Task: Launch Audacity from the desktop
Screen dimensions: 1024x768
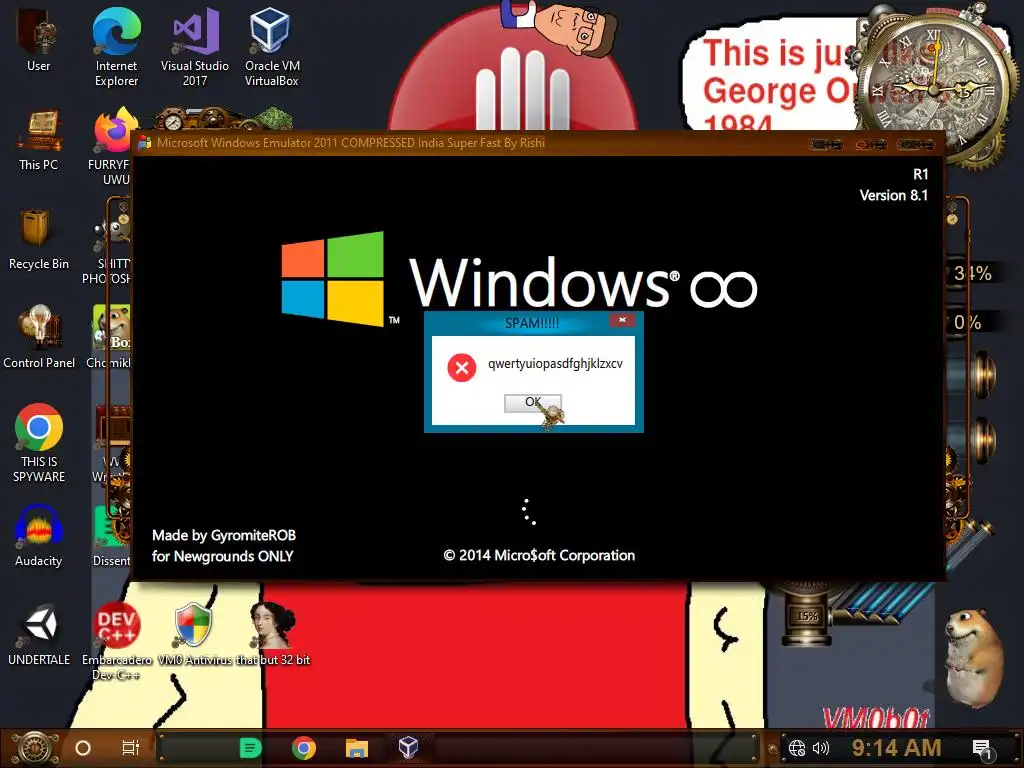Action: point(39,536)
